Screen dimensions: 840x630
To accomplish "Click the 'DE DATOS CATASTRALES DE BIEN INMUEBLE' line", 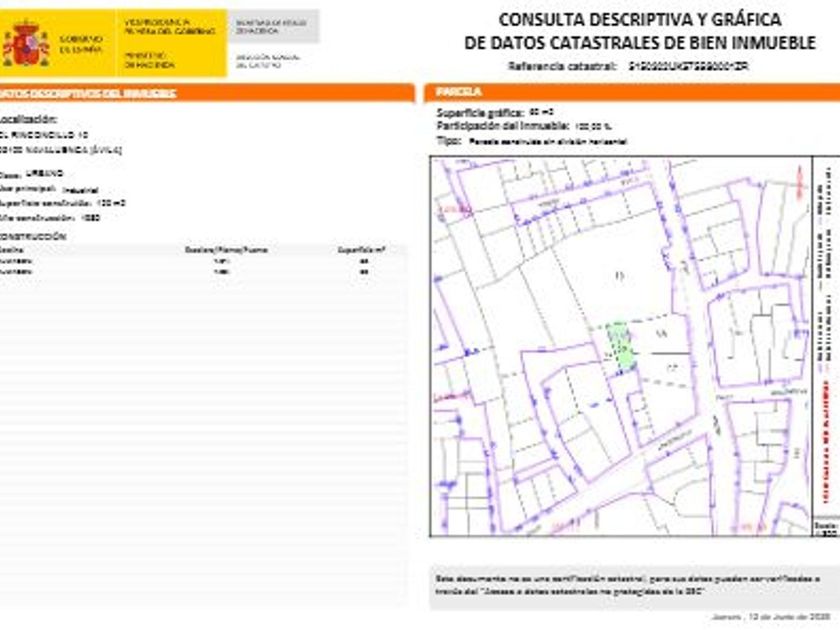I will (640, 42).
